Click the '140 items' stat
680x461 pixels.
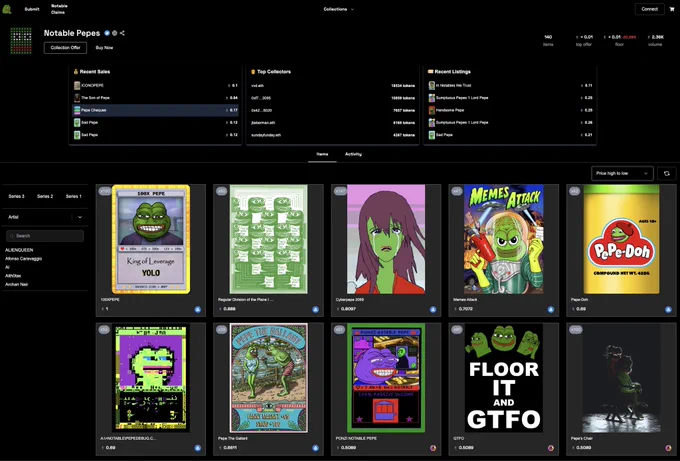coord(548,40)
